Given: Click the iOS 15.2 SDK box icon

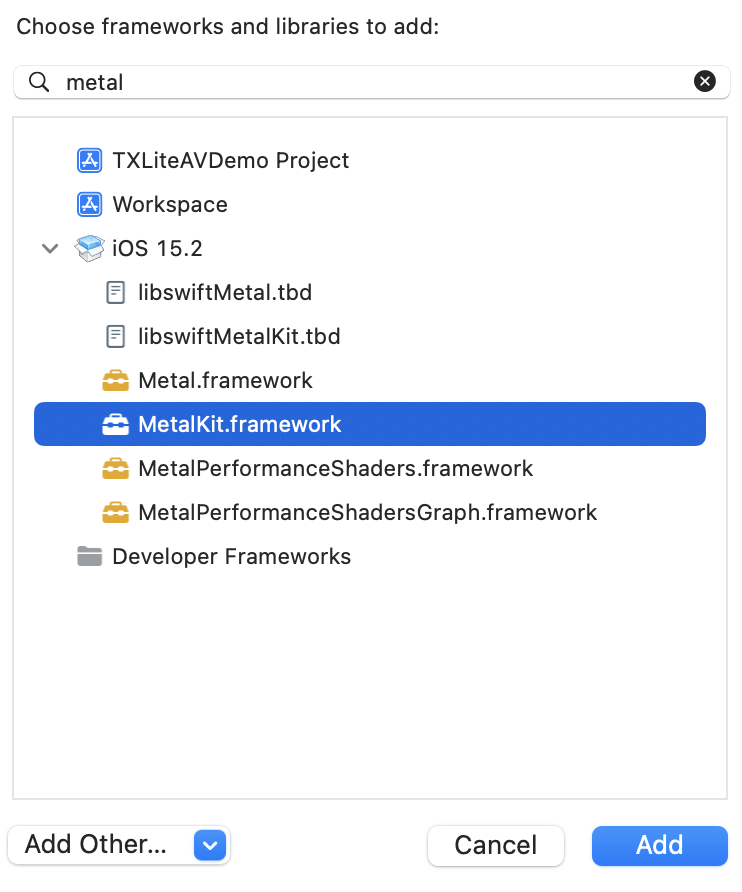Looking at the screenshot, I should click(90, 248).
